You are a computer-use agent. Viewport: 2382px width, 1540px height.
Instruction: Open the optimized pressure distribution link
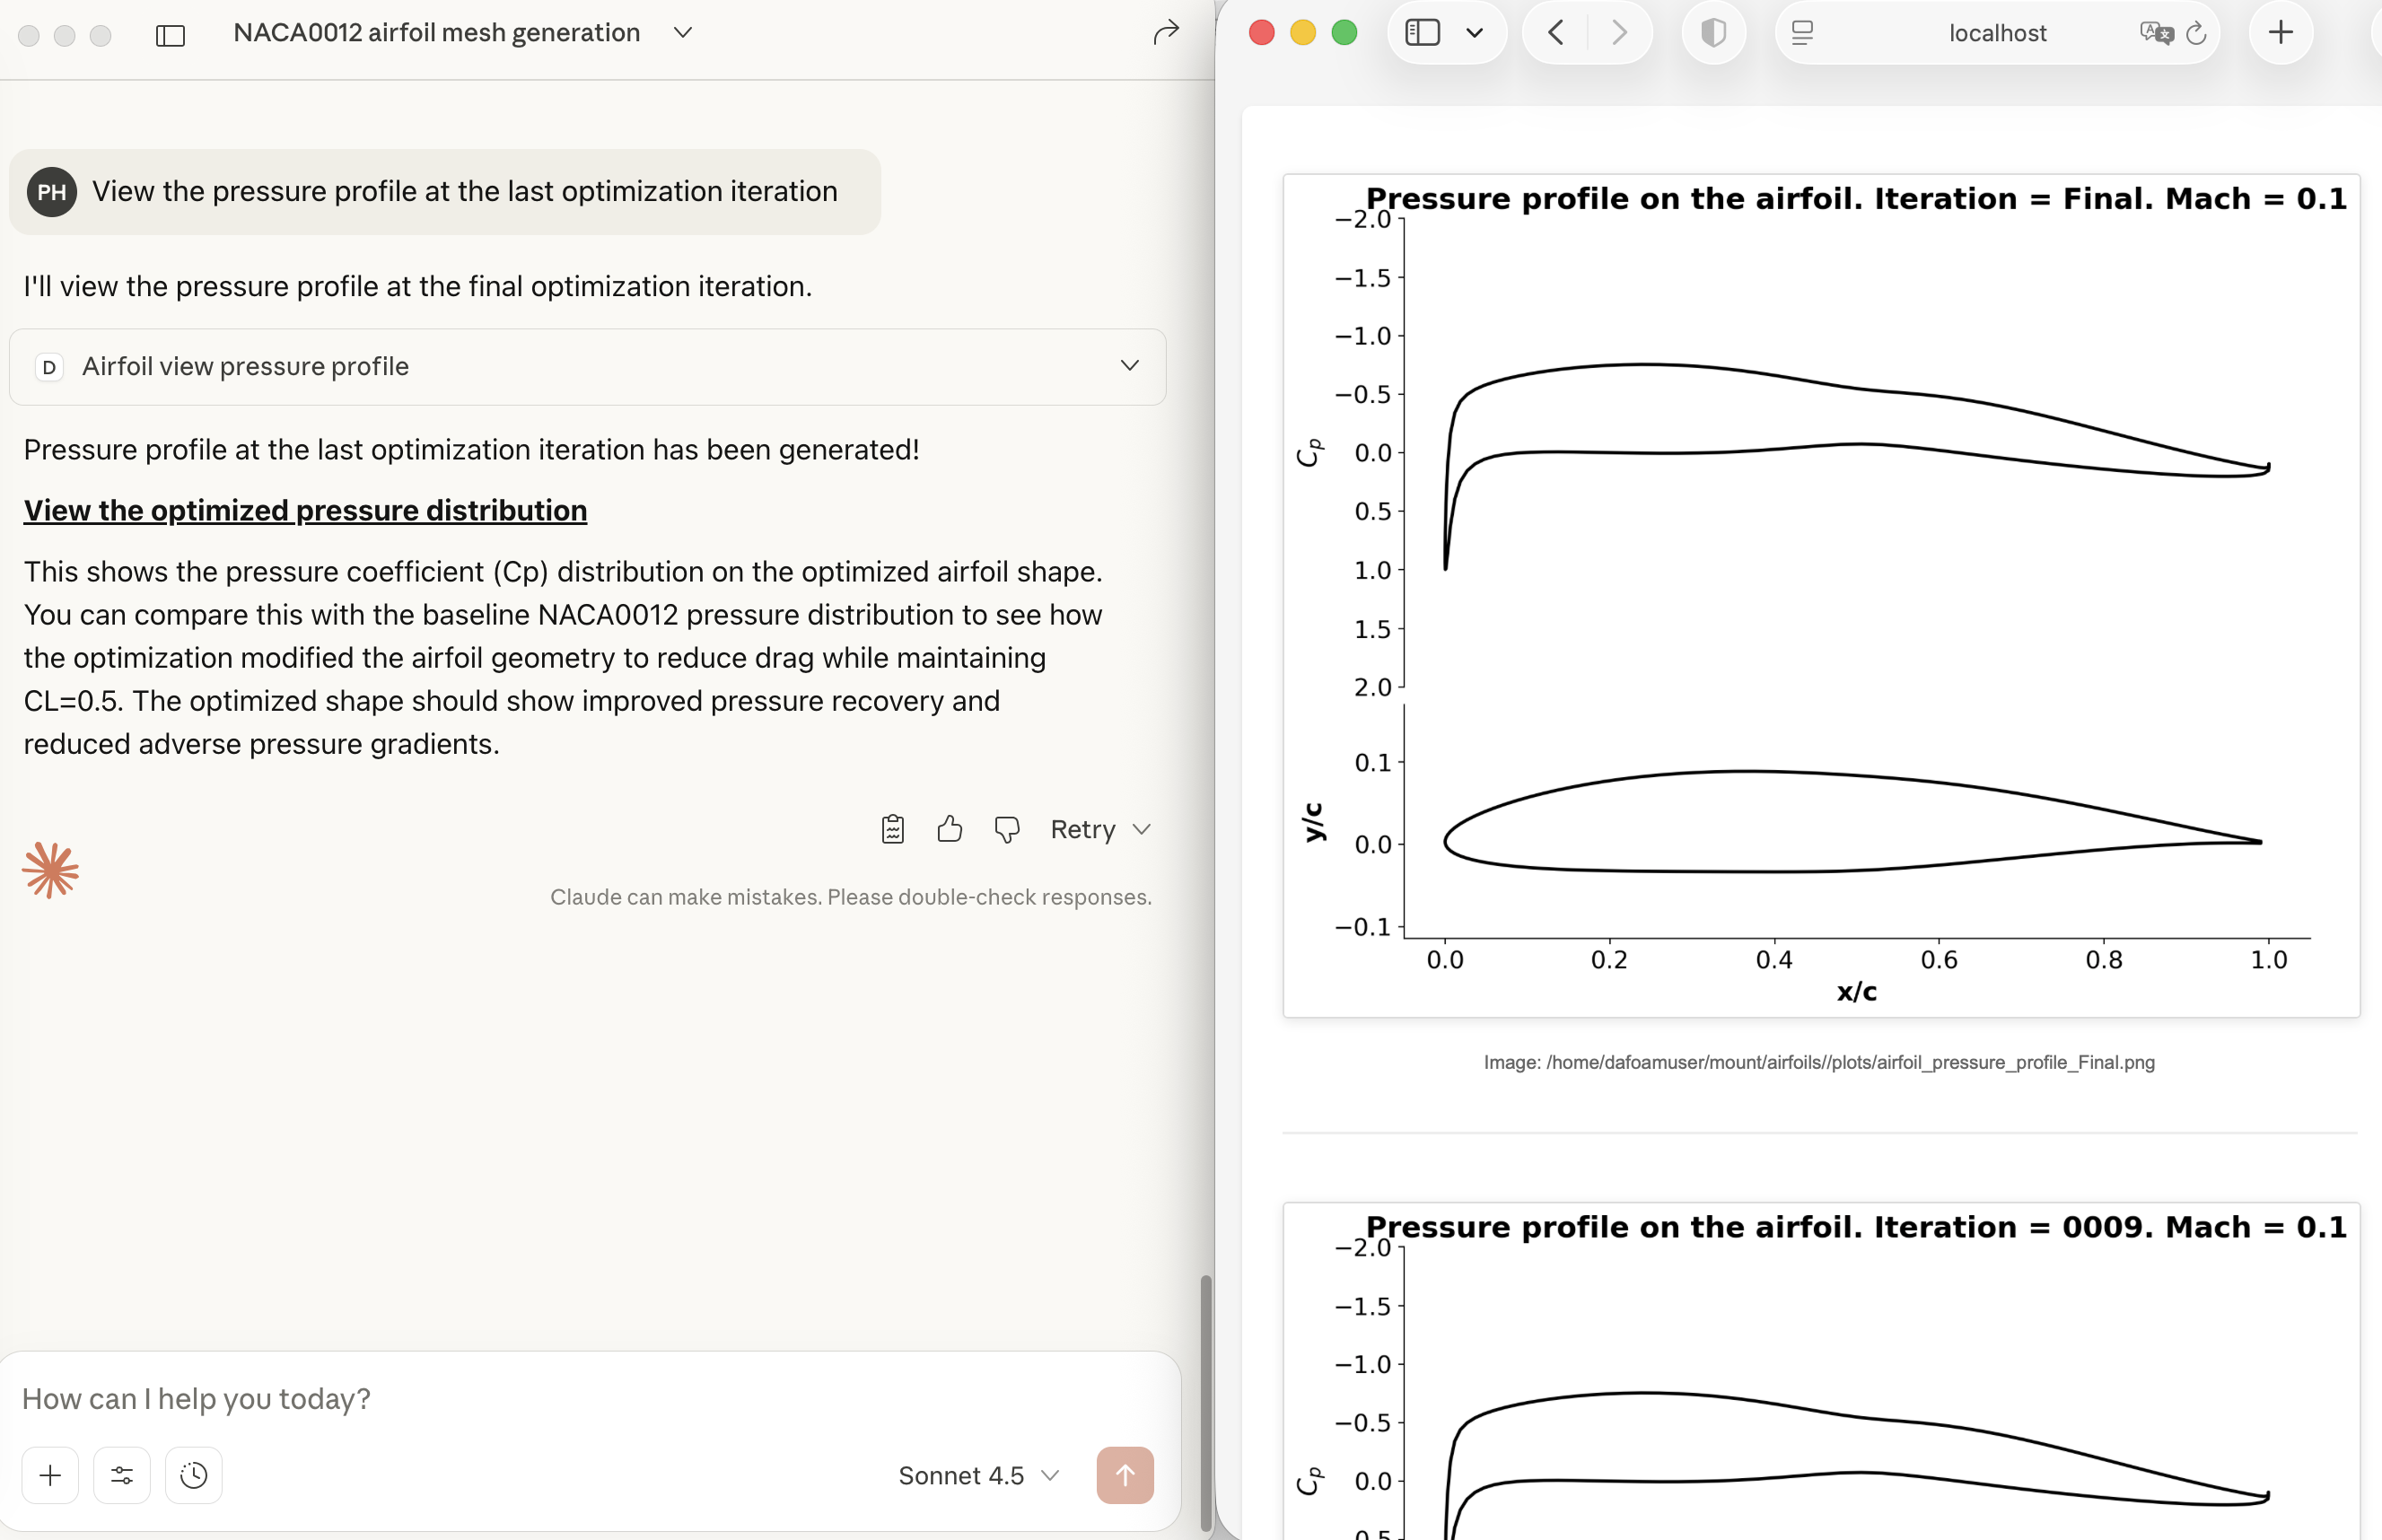[x=305, y=510]
